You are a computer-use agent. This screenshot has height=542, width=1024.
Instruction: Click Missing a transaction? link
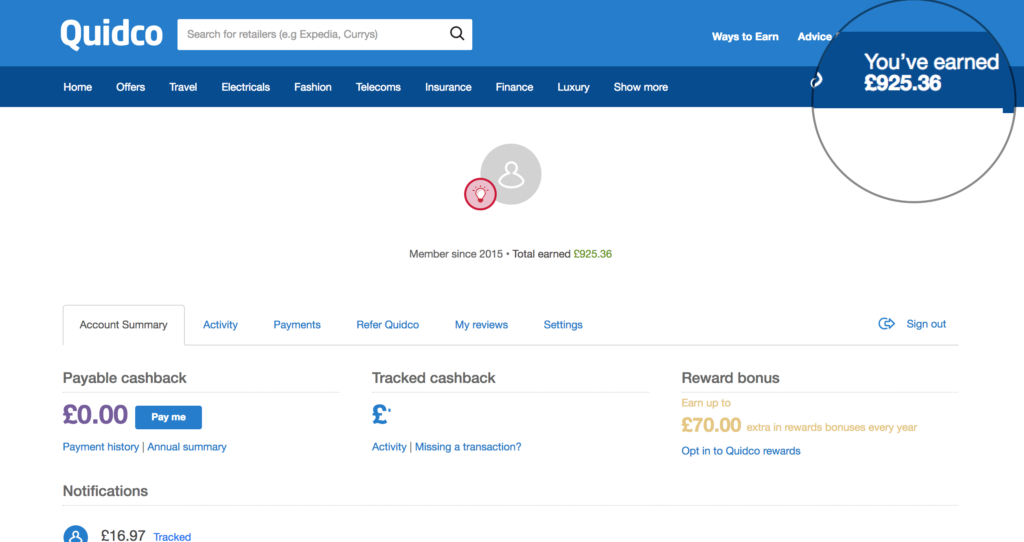click(x=468, y=447)
